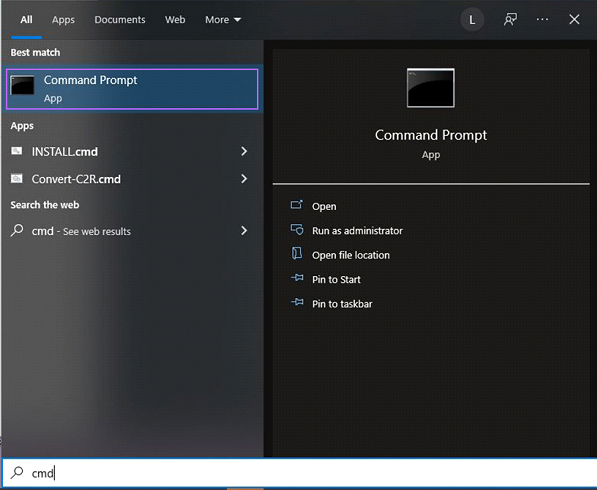This screenshot has width=597, height=490.
Task: Expand the Convert-C2R.cmd chevron arrow
Action: pyautogui.click(x=244, y=179)
